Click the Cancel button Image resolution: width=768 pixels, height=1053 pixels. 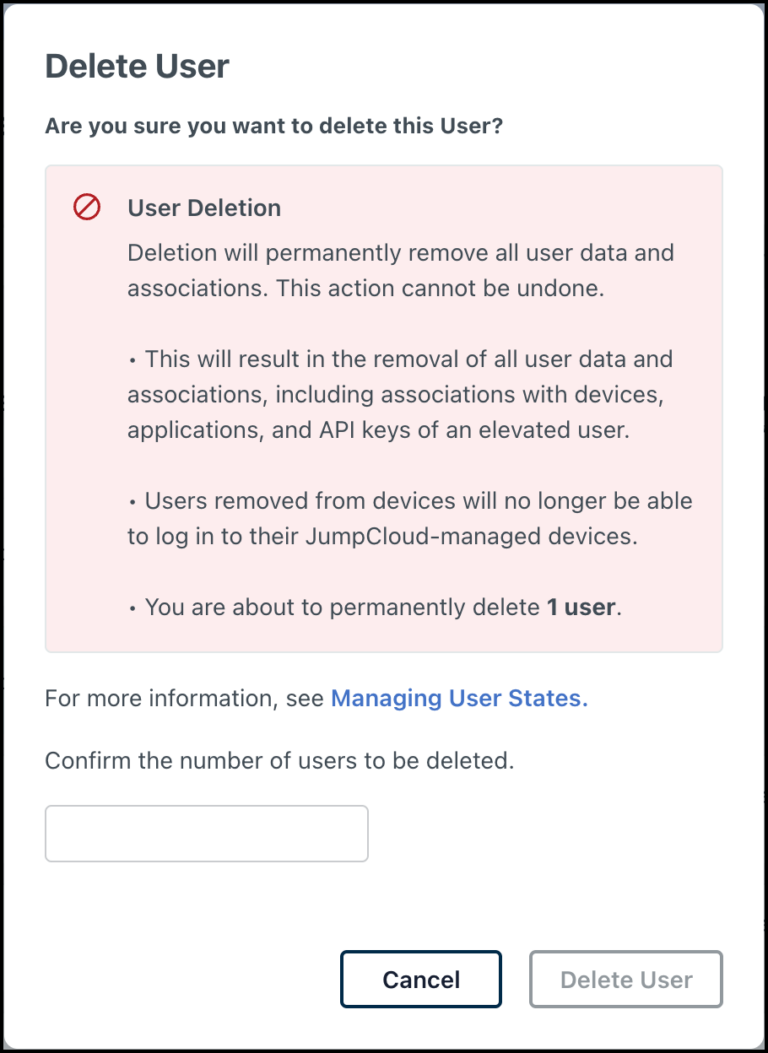coord(420,979)
